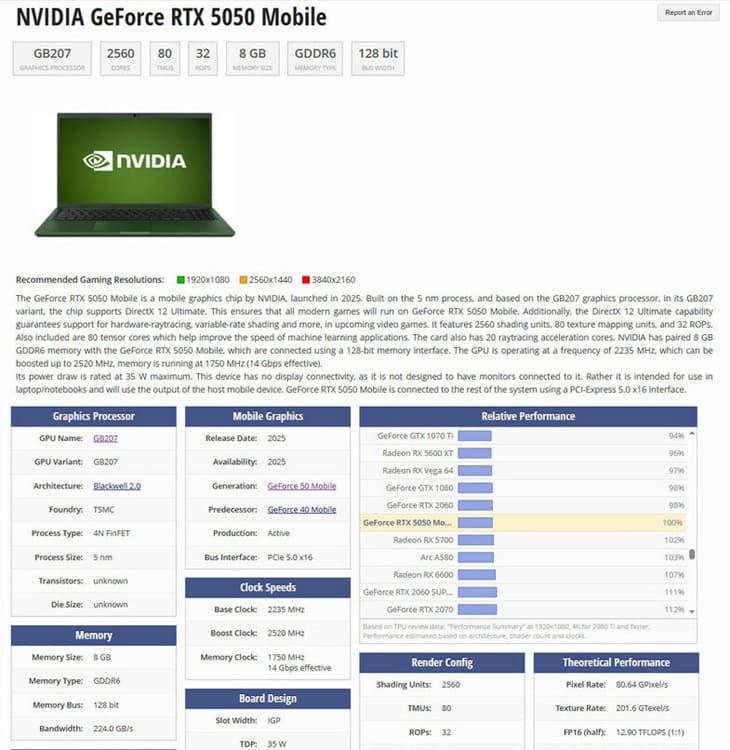Open the GB207 GPU Name link
Screen dimensions: 730x750
[x=105, y=438]
